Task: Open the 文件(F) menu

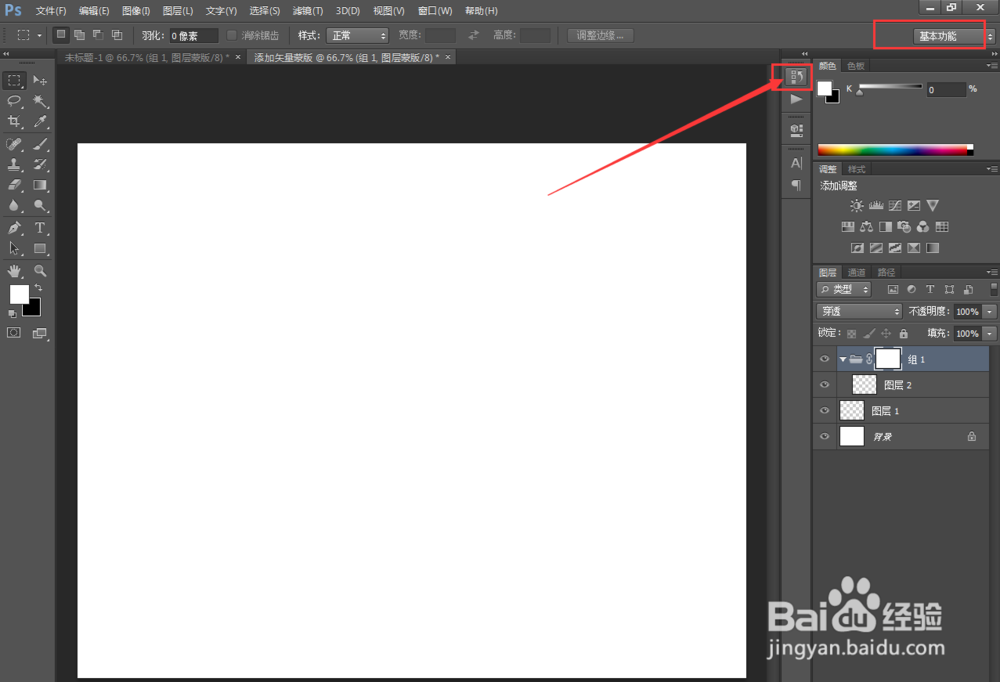Action: point(51,11)
